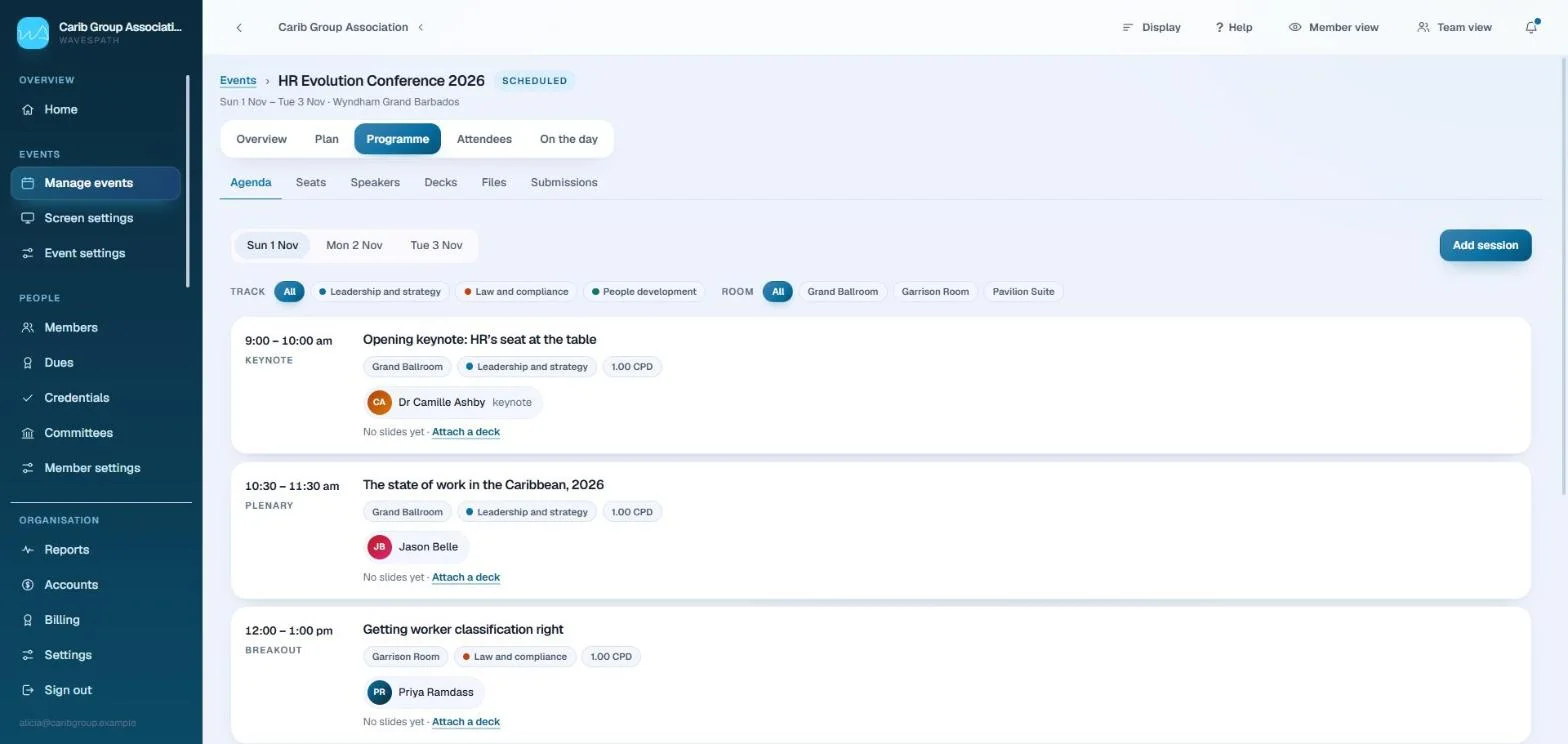Screen dimensions: 1568x744
Task: Collapse the chevron beside Carib Group Association
Action: [x=421, y=28]
